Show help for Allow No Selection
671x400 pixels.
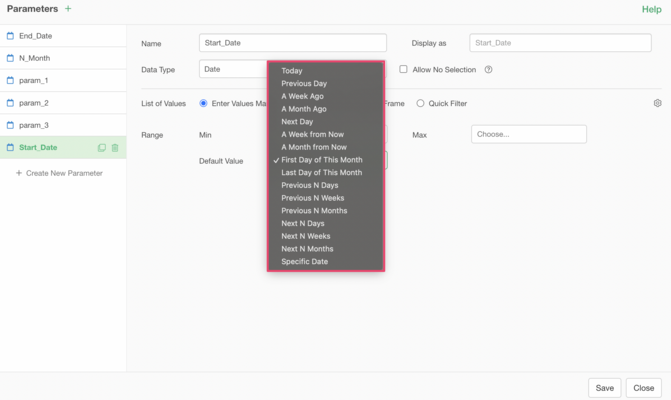[488, 69]
